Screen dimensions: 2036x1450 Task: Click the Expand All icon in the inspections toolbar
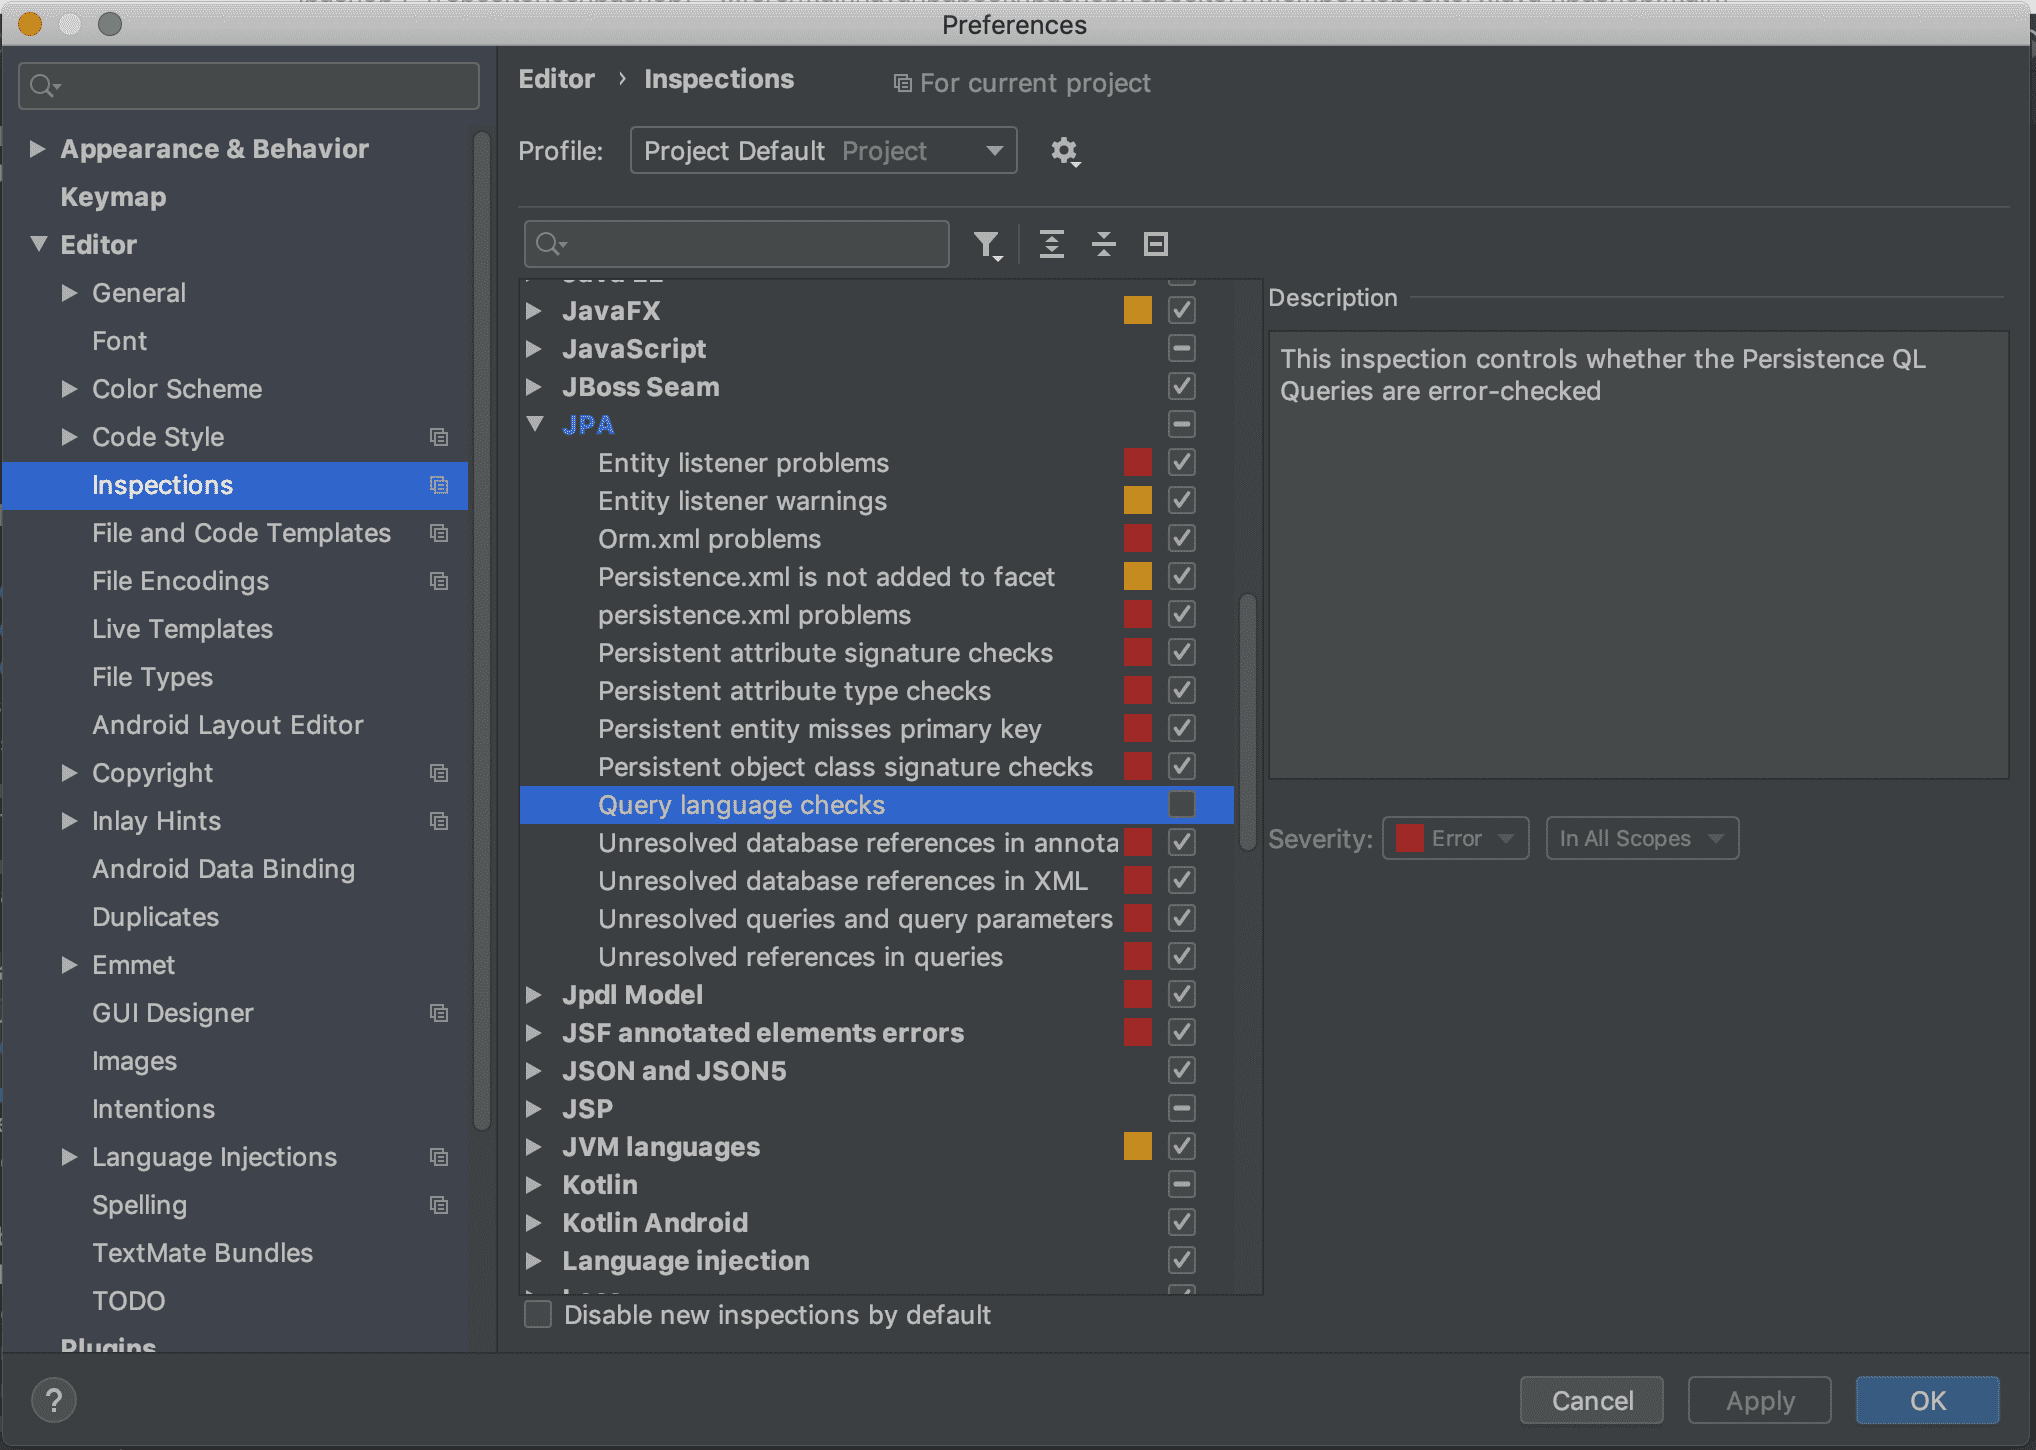pos(1051,245)
